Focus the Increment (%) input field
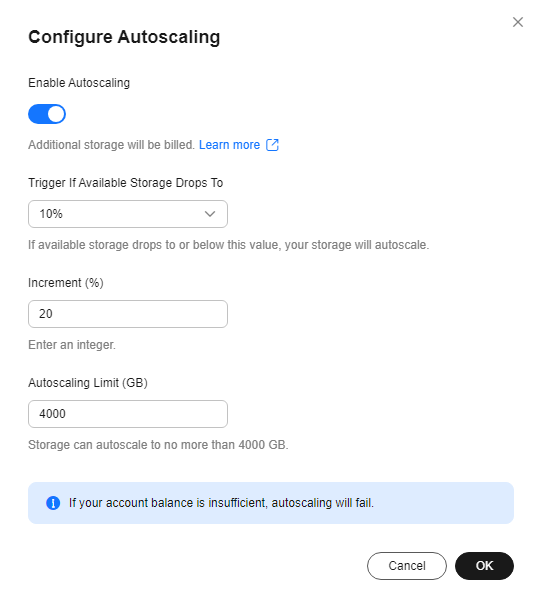 tap(128, 314)
